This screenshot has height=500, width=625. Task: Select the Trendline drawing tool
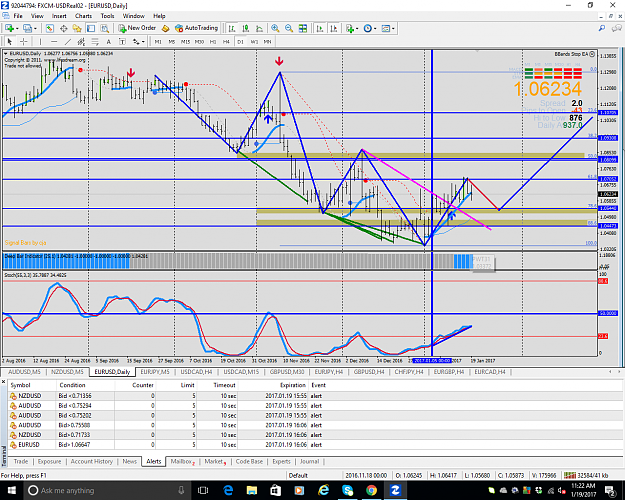pos(68,41)
